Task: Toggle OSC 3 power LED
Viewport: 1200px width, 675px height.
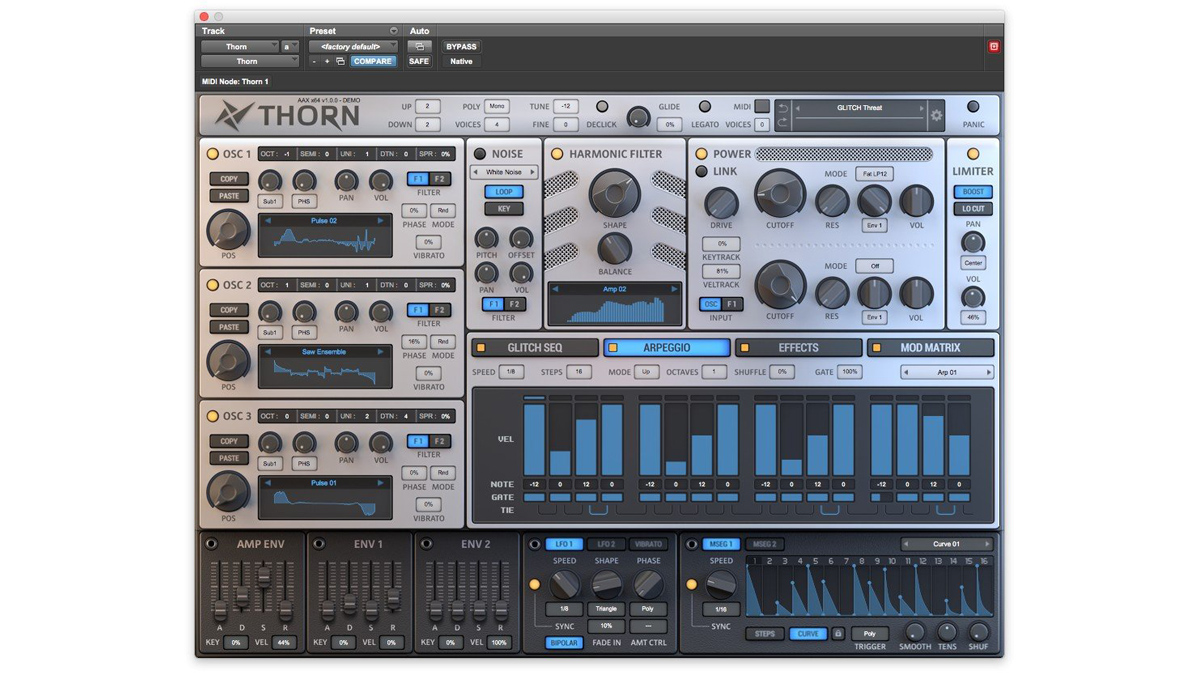Action: tap(212, 416)
